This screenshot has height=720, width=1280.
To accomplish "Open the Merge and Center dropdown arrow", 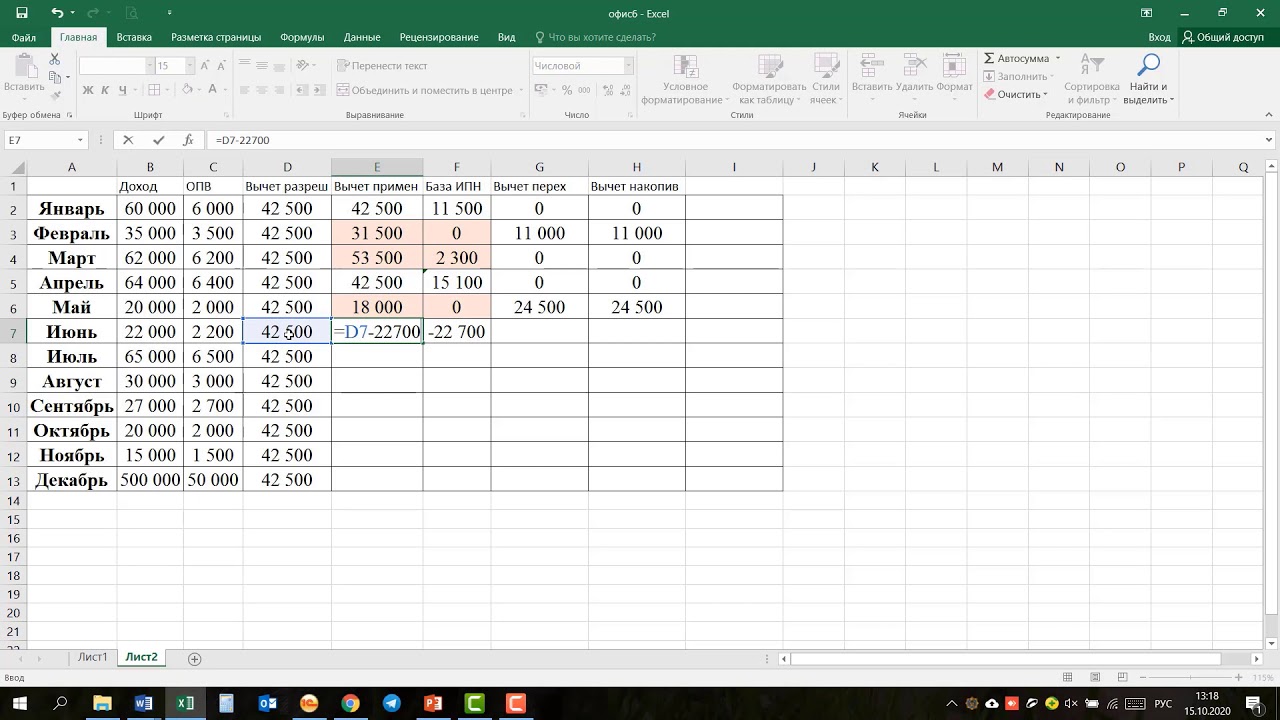I will pyautogui.click(x=521, y=90).
